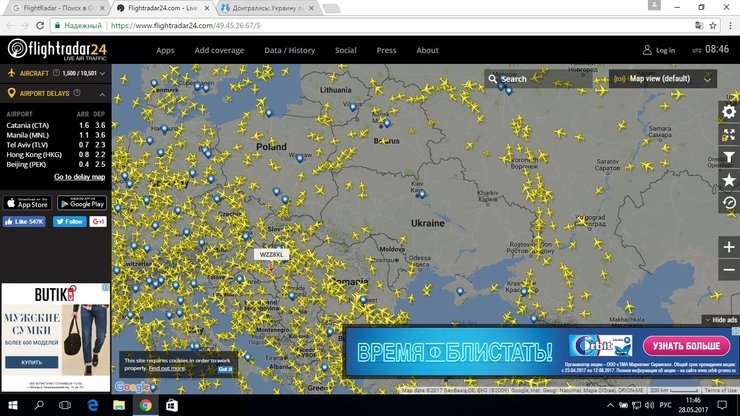
Task: Open the map settings gear icon
Action: click(728, 111)
